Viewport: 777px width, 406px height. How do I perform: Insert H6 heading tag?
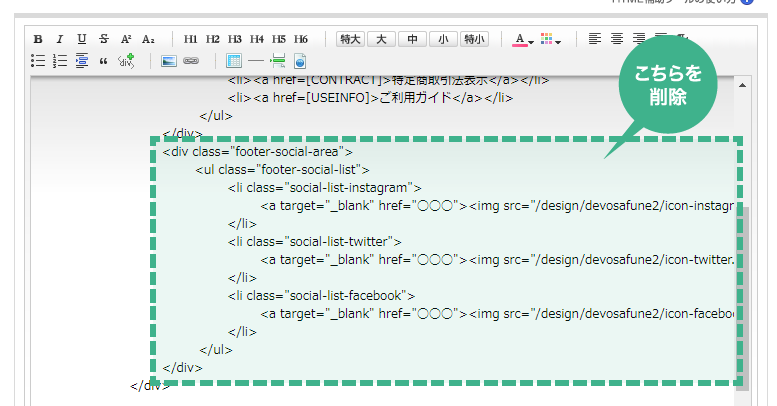point(300,39)
